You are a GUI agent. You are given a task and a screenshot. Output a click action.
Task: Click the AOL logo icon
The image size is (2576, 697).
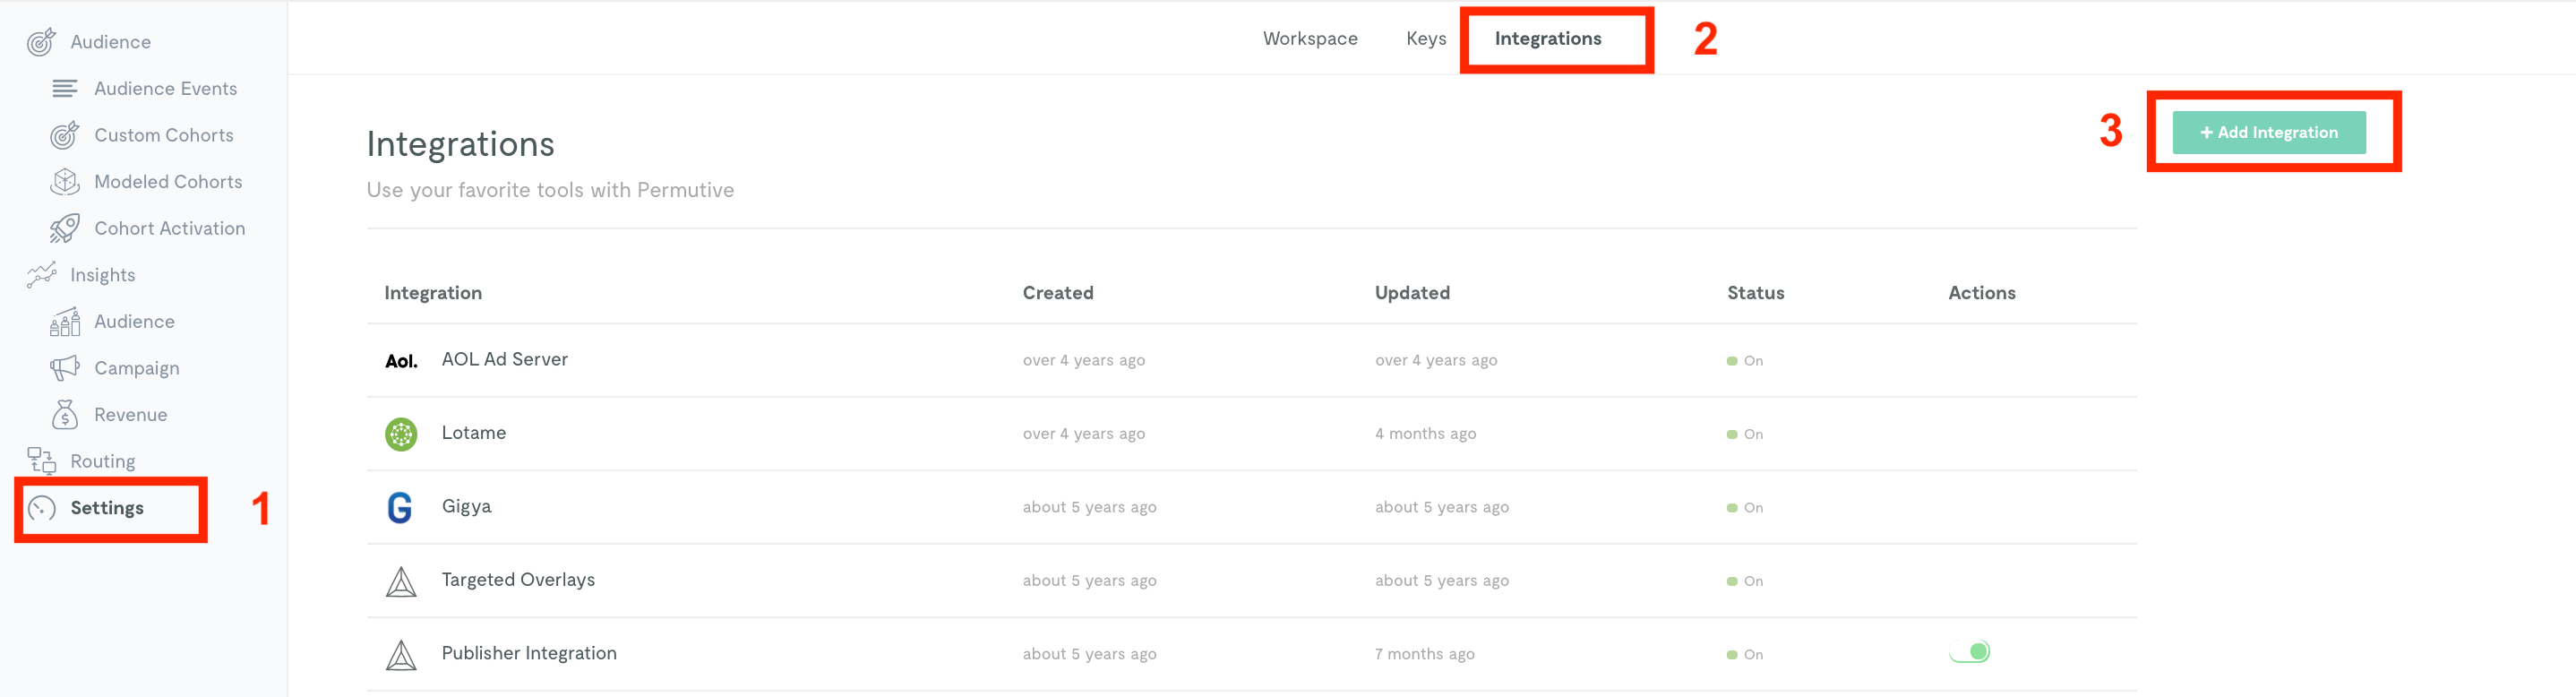401,361
